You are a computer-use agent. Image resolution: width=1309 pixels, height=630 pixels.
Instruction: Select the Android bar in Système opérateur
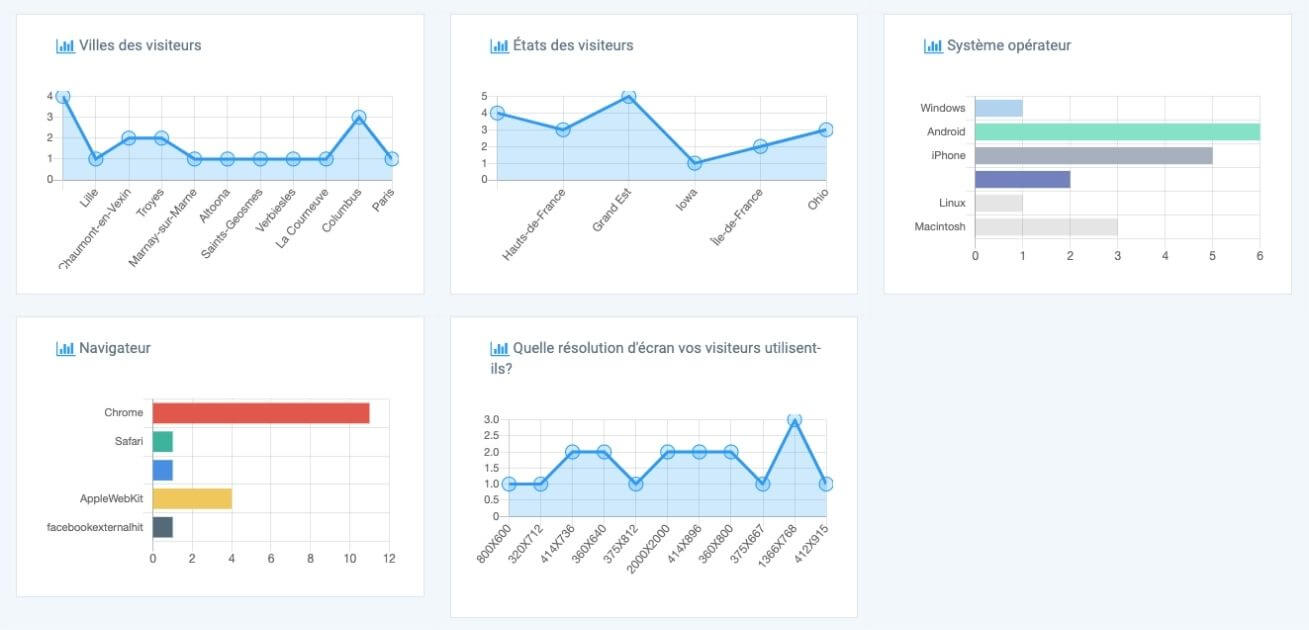pyautogui.click(x=1117, y=132)
